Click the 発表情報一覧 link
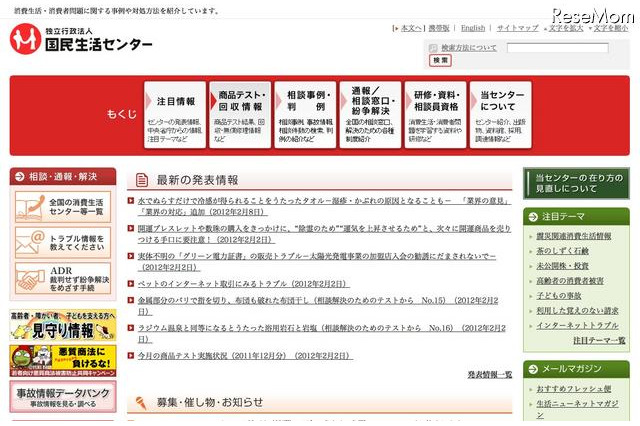Image resolution: width=640 pixels, height=426 pixels. [x=489, y=374]
